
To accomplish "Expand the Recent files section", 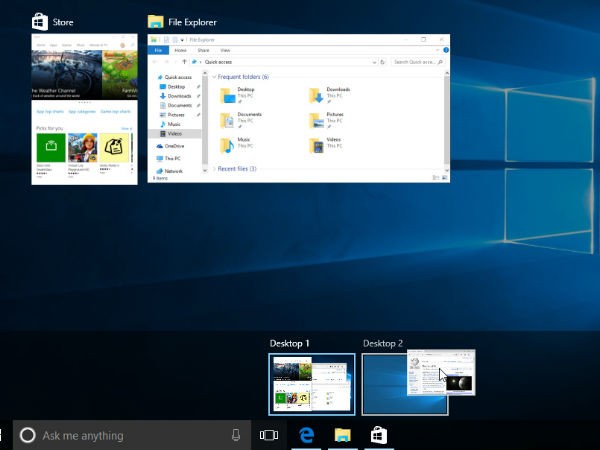I will pos(213,169).
